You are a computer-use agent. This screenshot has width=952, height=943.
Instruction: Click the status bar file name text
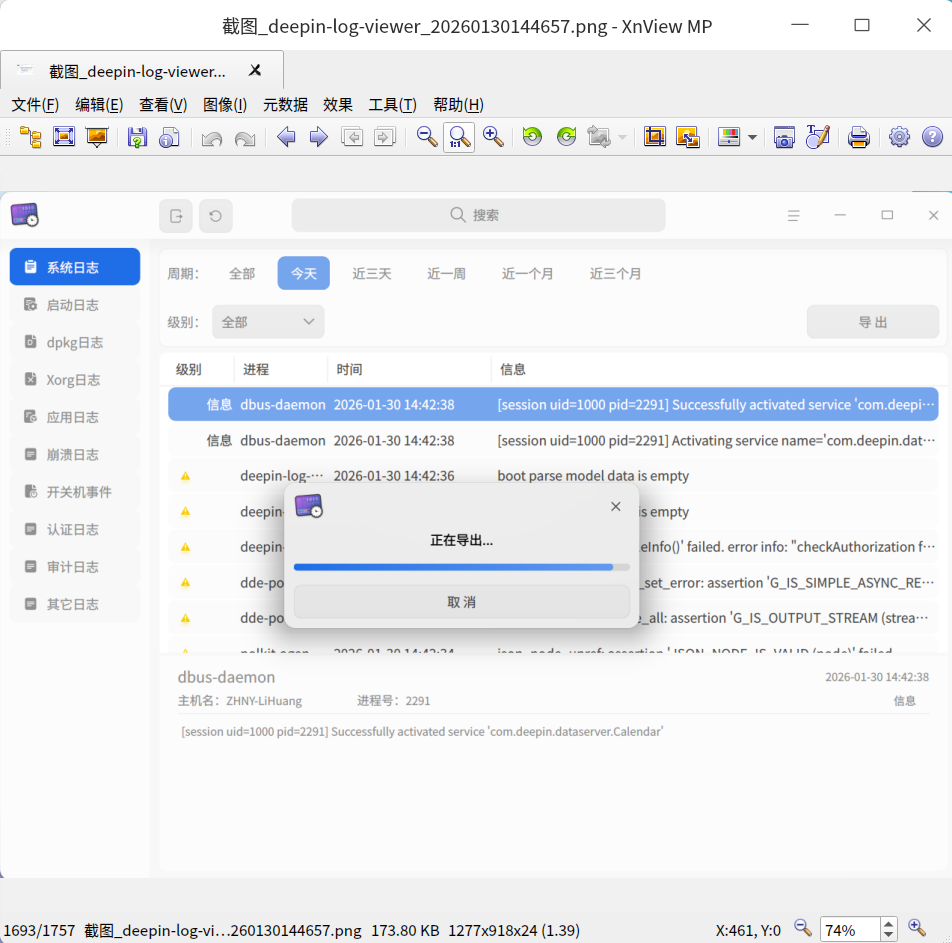222,930
